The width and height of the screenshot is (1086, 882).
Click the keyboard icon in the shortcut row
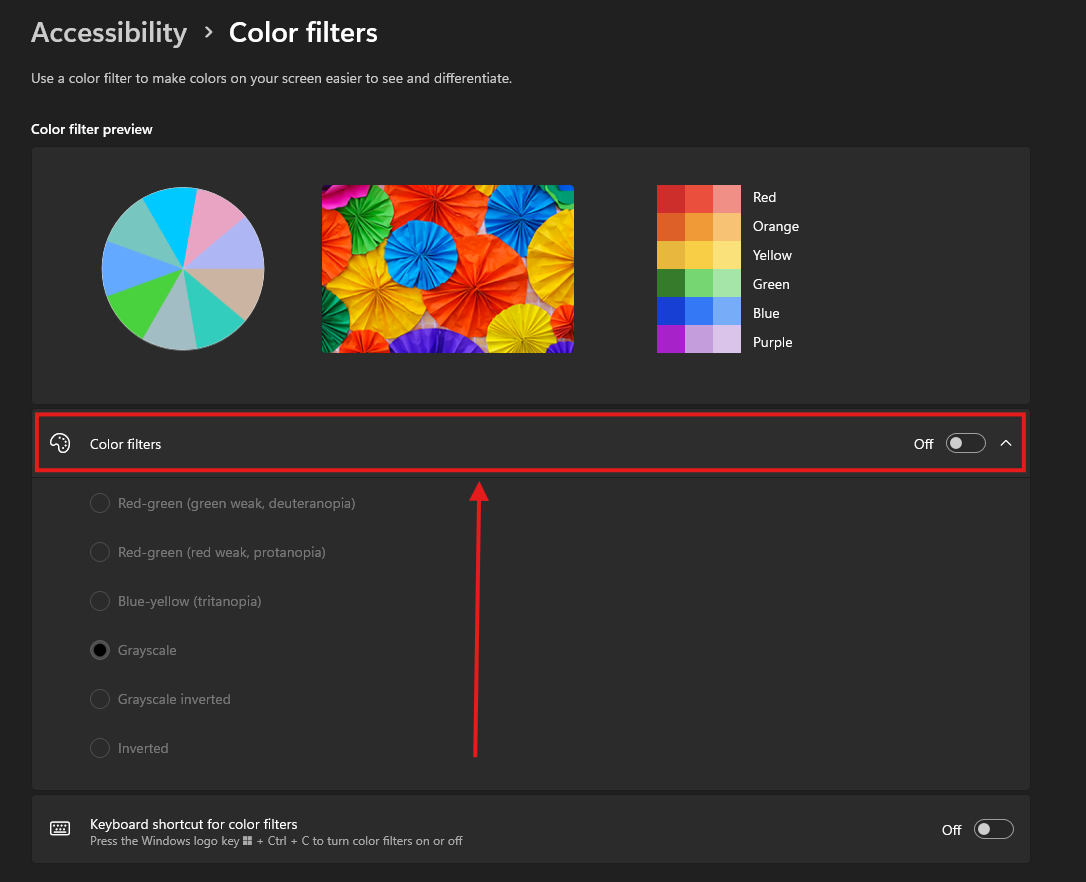click(60, 828)
